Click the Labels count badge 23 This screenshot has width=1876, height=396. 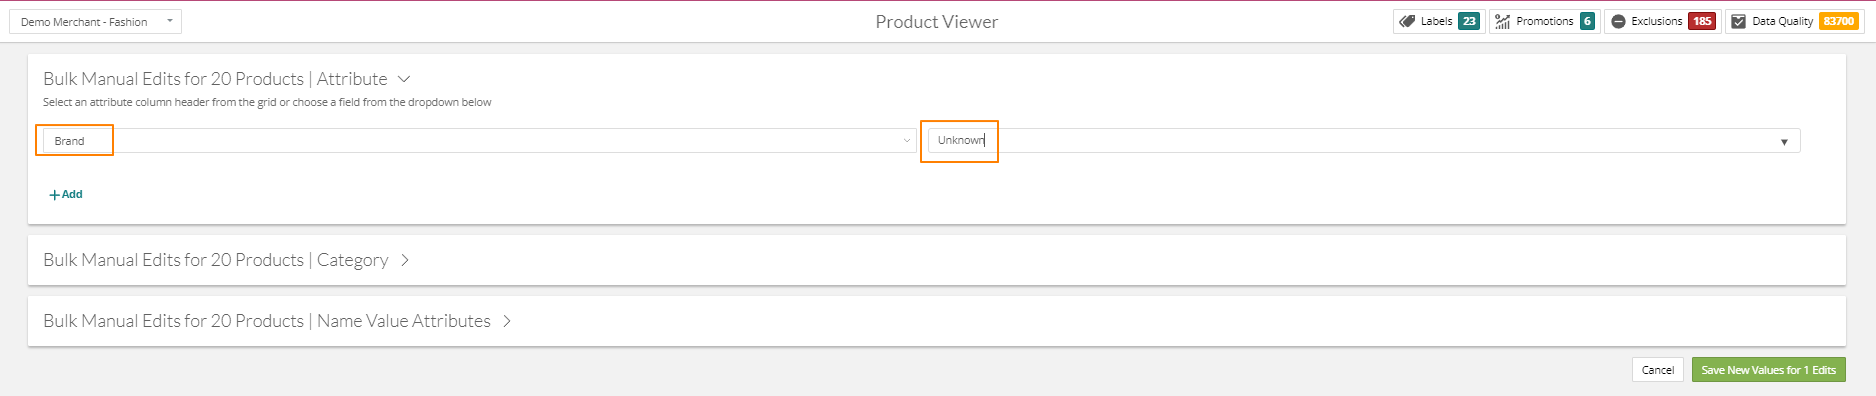[x=1469, y=21]
